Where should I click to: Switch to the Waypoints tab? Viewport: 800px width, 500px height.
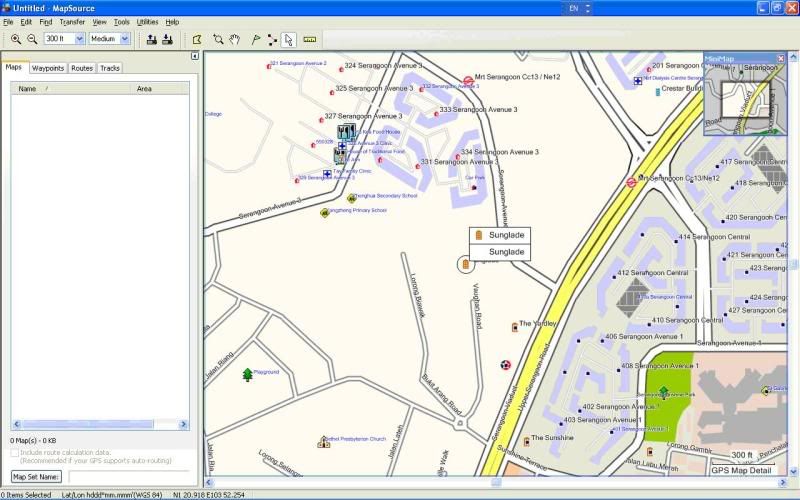[47, 68]
